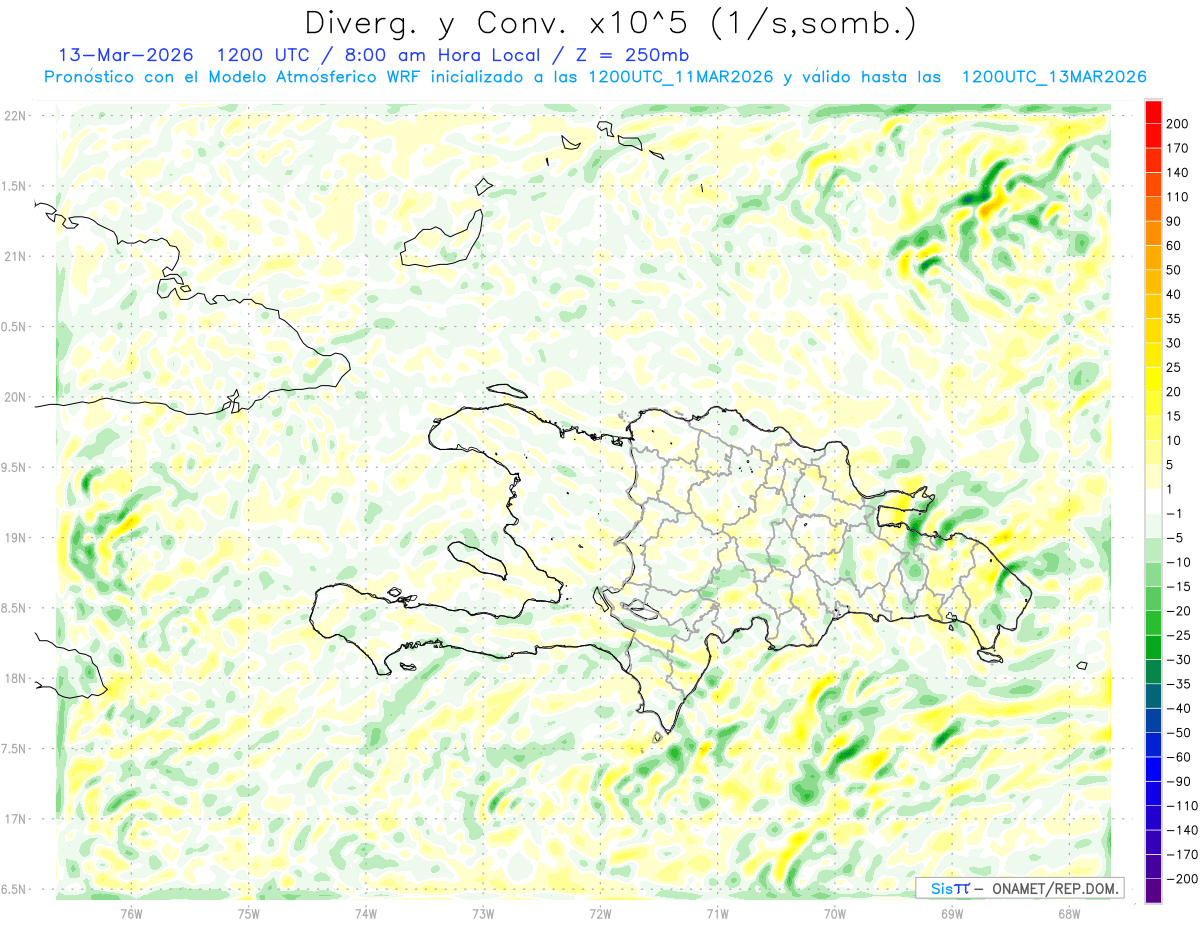Click the -170 value on color scale
The image size is (1200, 927).
pyautogui.click(x=1181, y=854)
